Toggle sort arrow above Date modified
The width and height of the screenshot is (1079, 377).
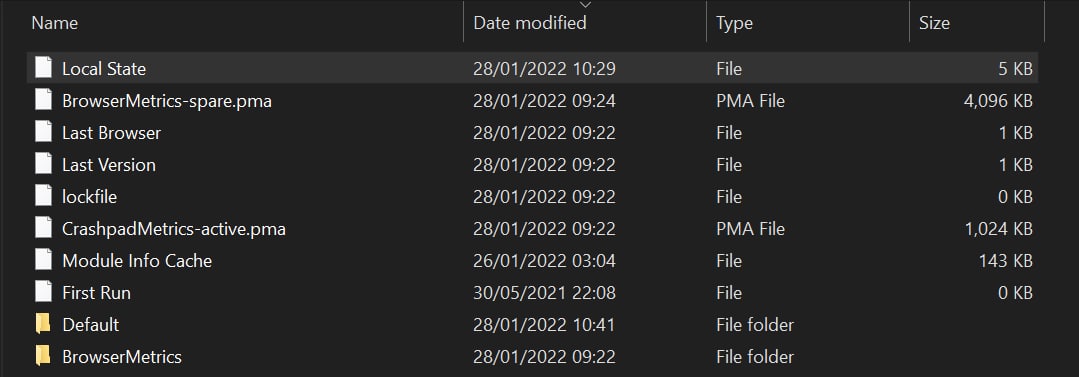point(586,5)
